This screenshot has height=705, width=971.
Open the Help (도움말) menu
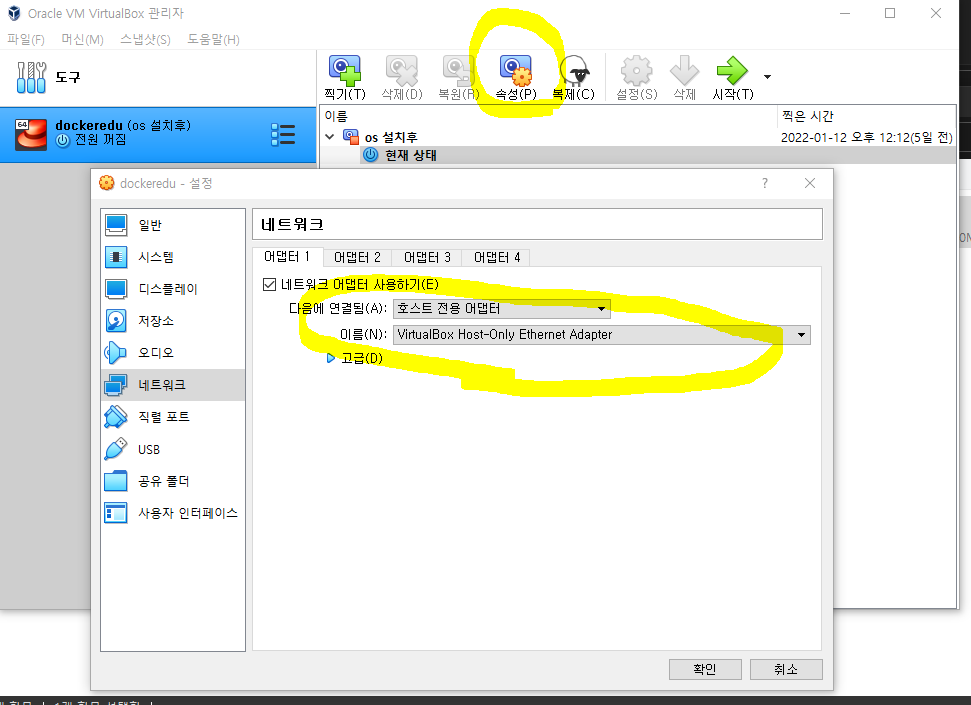coord(214,40)
